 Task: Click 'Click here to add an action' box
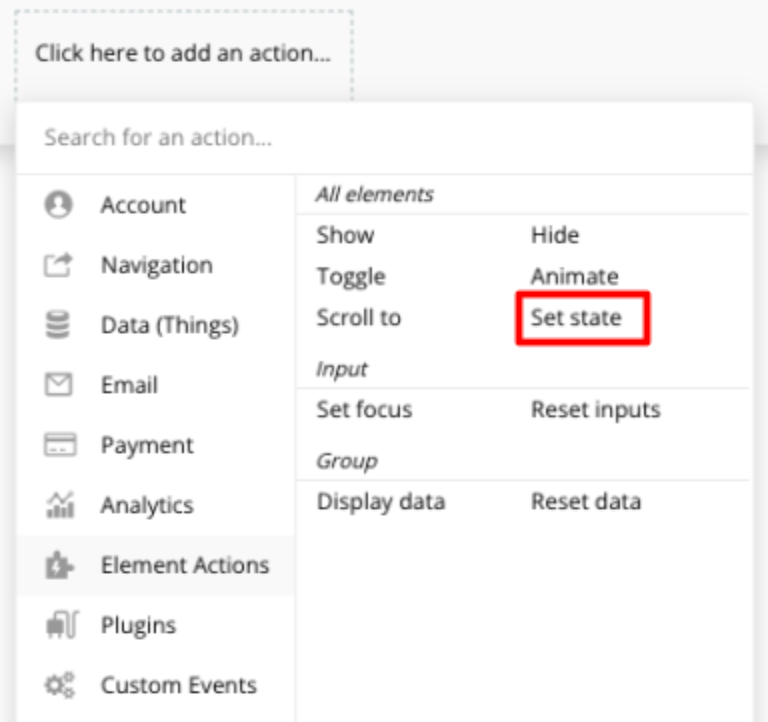tap(183, 53)
